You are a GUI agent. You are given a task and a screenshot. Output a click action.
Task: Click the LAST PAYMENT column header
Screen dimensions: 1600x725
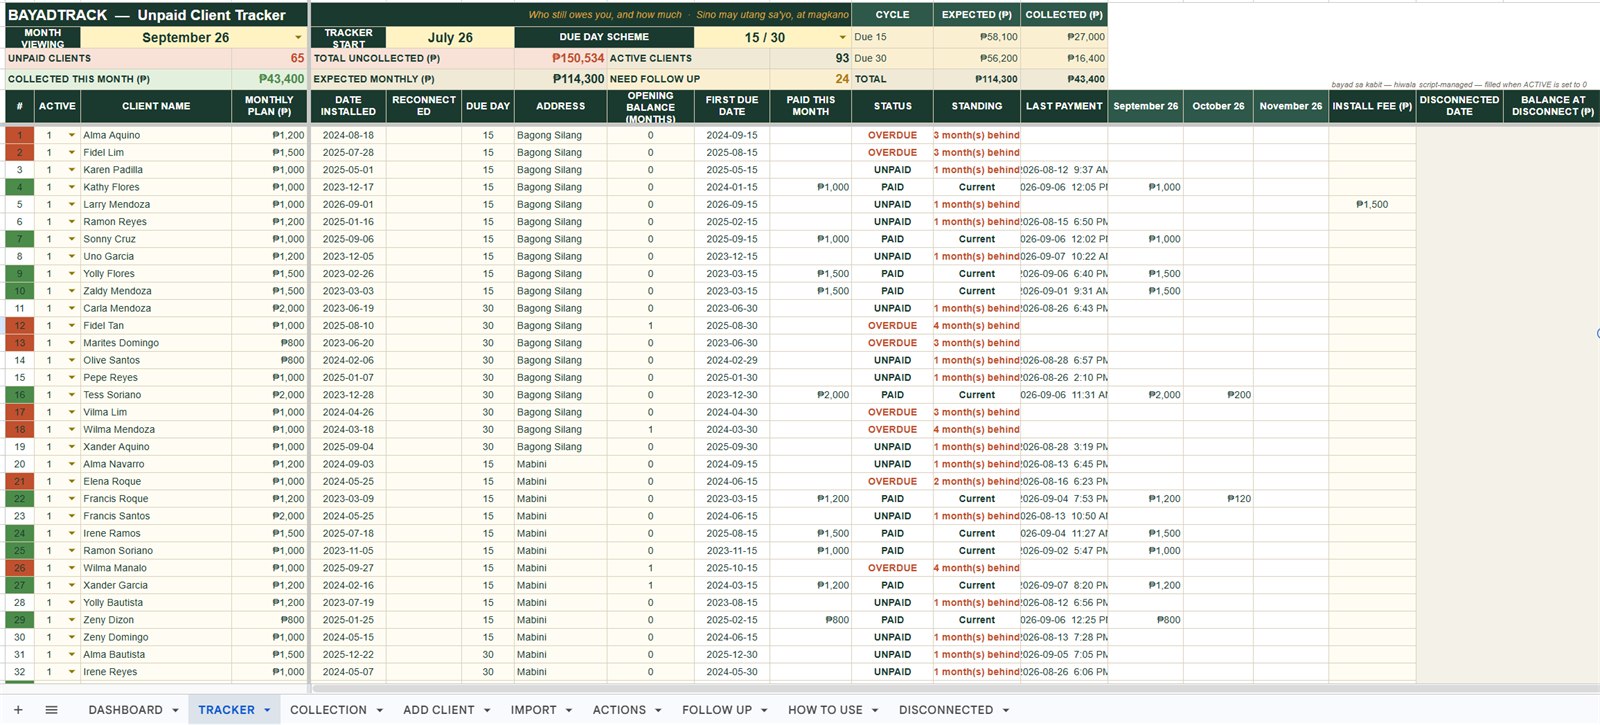click(x=1064, y=106)
